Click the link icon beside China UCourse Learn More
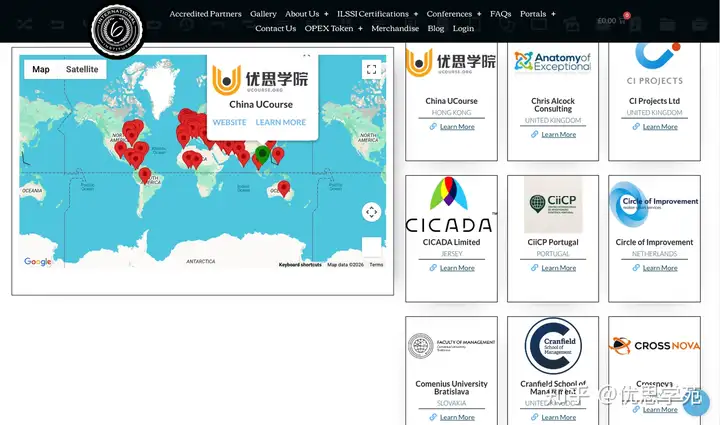Screen dimensions: 720x425 433,127
